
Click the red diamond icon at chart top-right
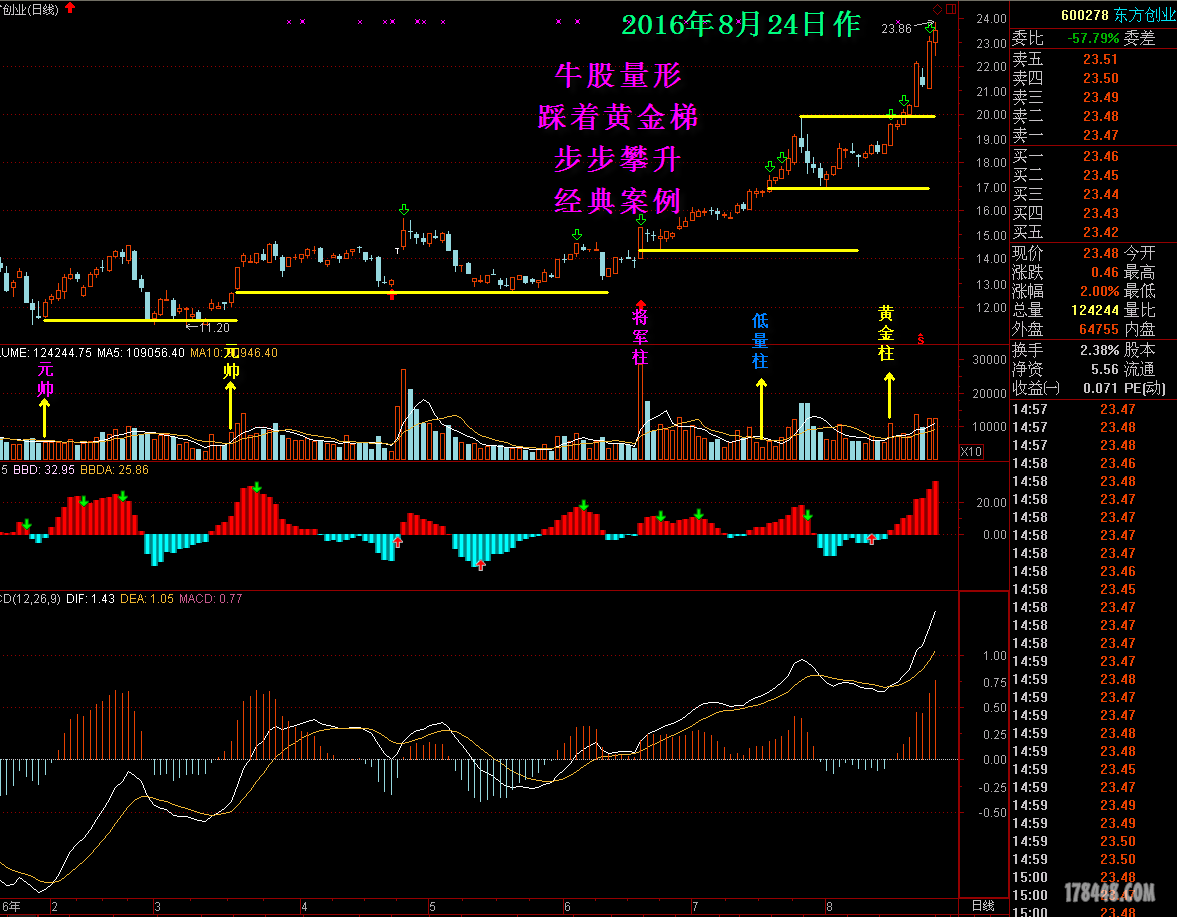pyautogui.click(x=937, y=9)
